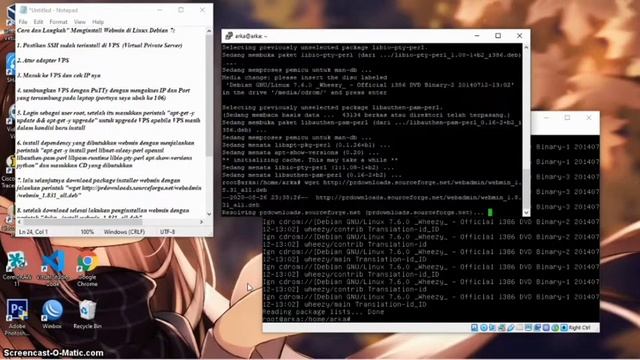This screenshot has height=360, width=640.
Task: Click Notepad horizontal scrollbar right arrow
Action: [x=201, y=222]
